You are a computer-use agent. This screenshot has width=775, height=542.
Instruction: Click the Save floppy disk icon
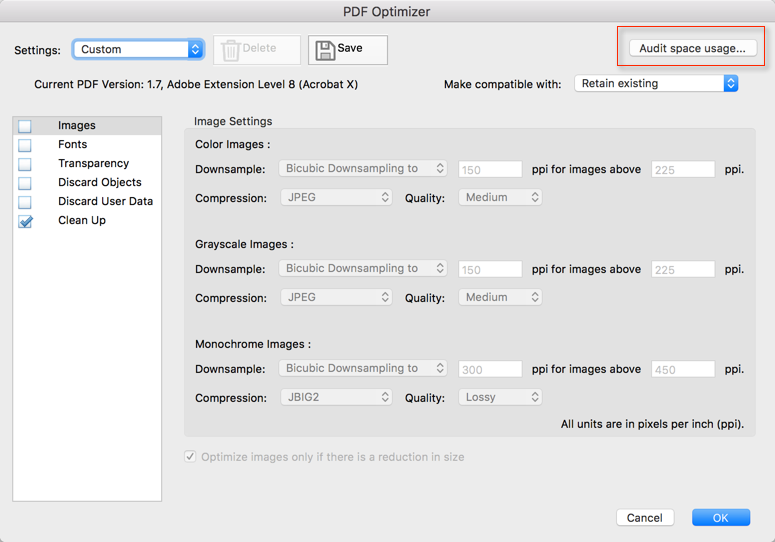(x=325, y=50)
